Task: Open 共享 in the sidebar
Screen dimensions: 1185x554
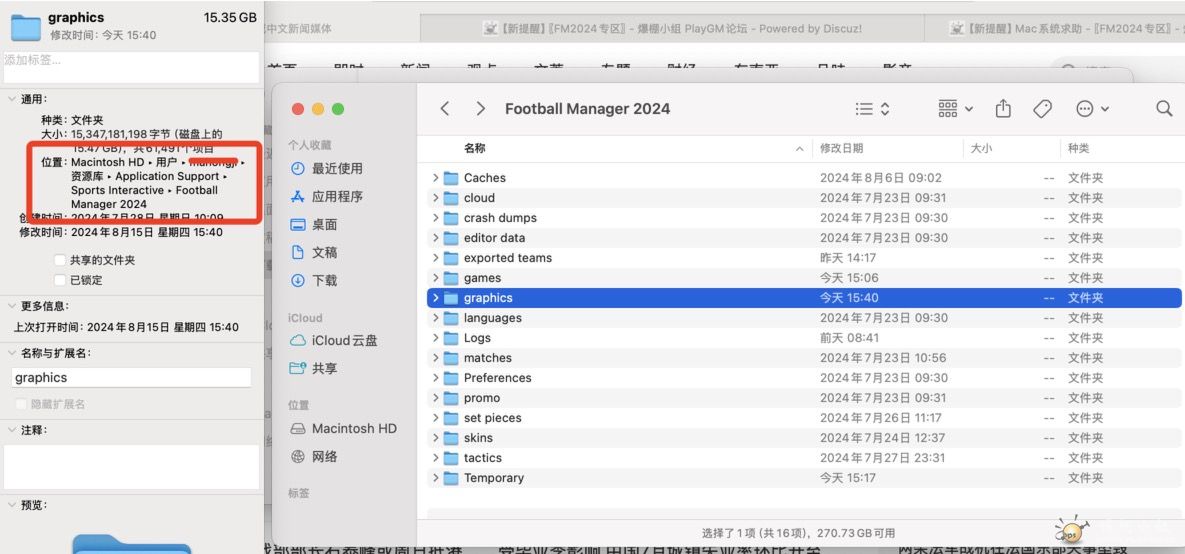Action: pyautogui.click(x=314, y=368)
